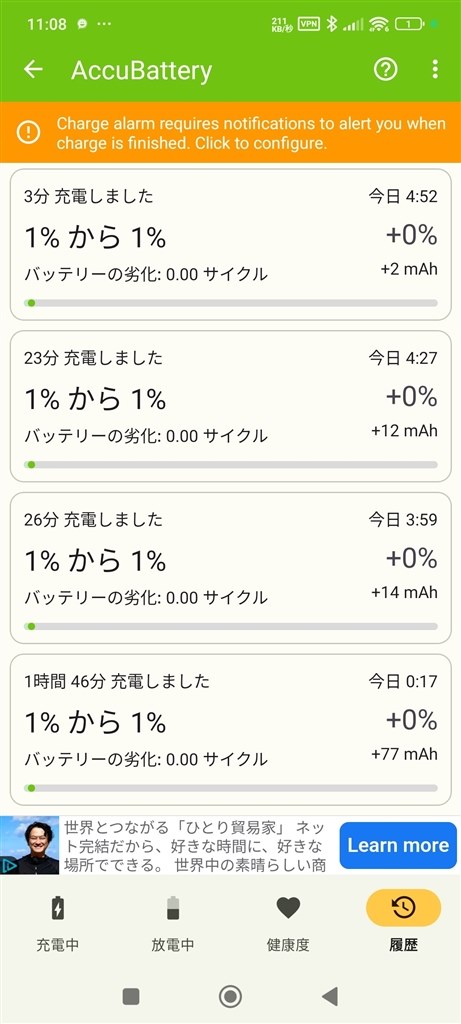
Task: Tap the orange warning exclamation icon
Action: [29, 133]
